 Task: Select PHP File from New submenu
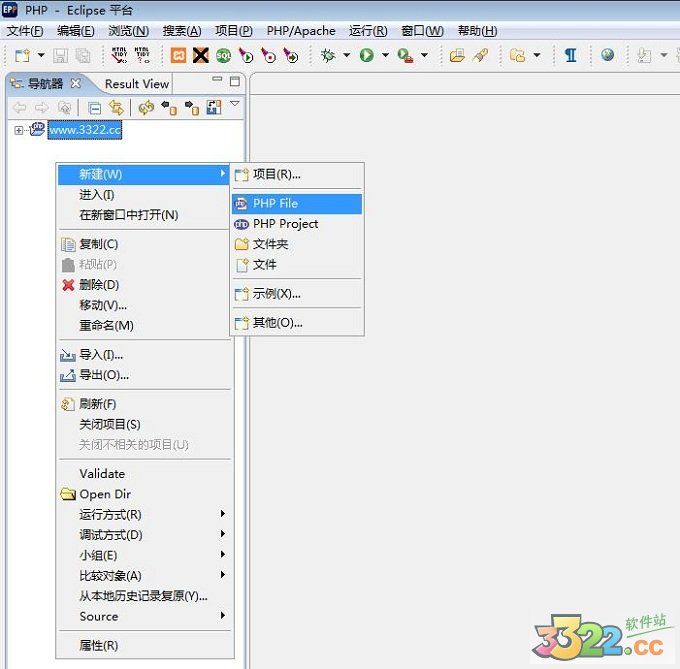(x=275, y=204)
